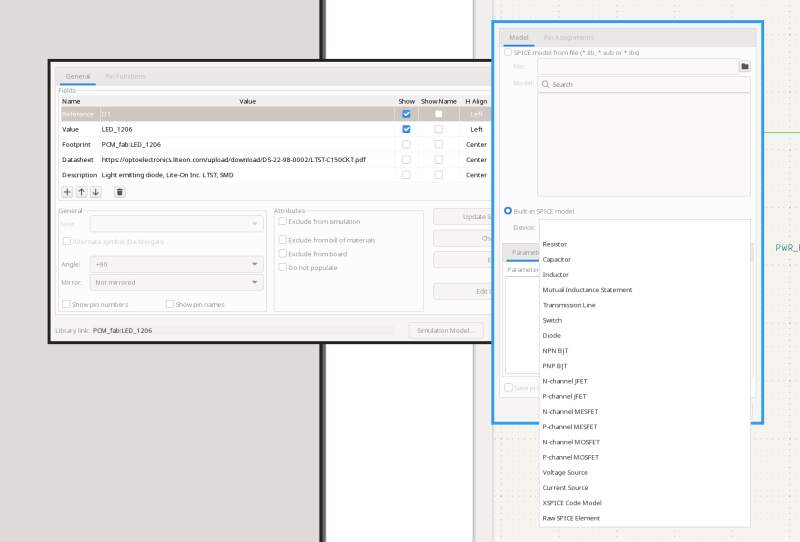
Task: Click H Align Center cell of Footprint row
Action: click(x=476, y=144)
